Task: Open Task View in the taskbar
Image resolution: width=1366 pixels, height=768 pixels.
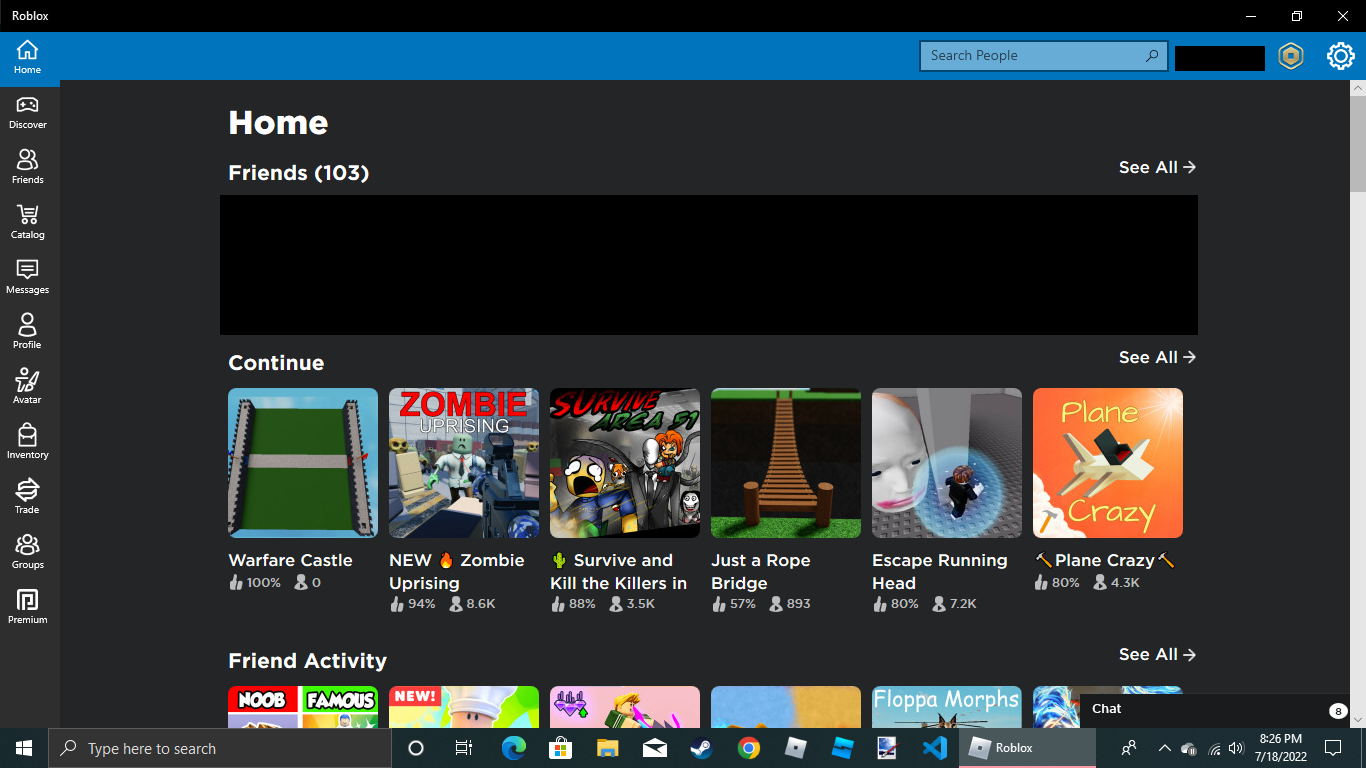Action: click(464, 748)
